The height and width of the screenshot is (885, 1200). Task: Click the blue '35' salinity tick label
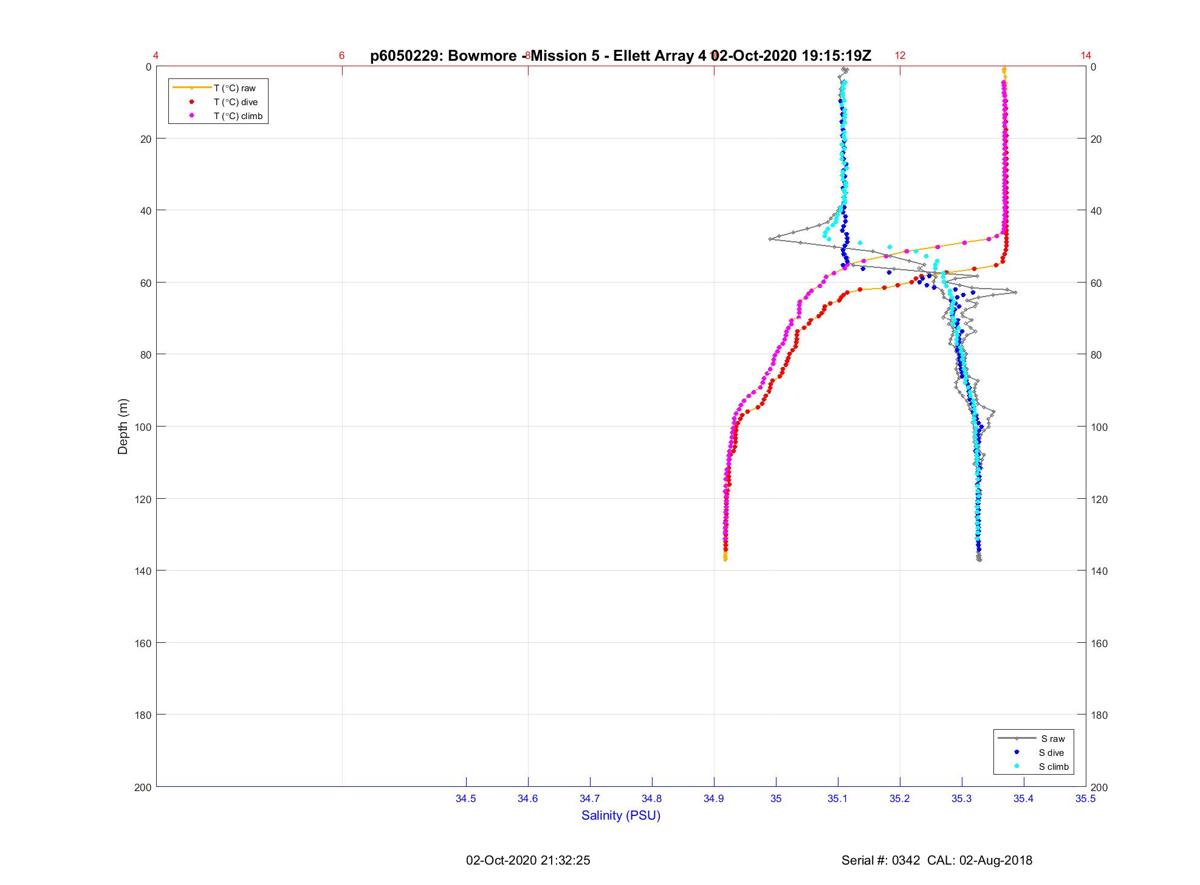776,799
